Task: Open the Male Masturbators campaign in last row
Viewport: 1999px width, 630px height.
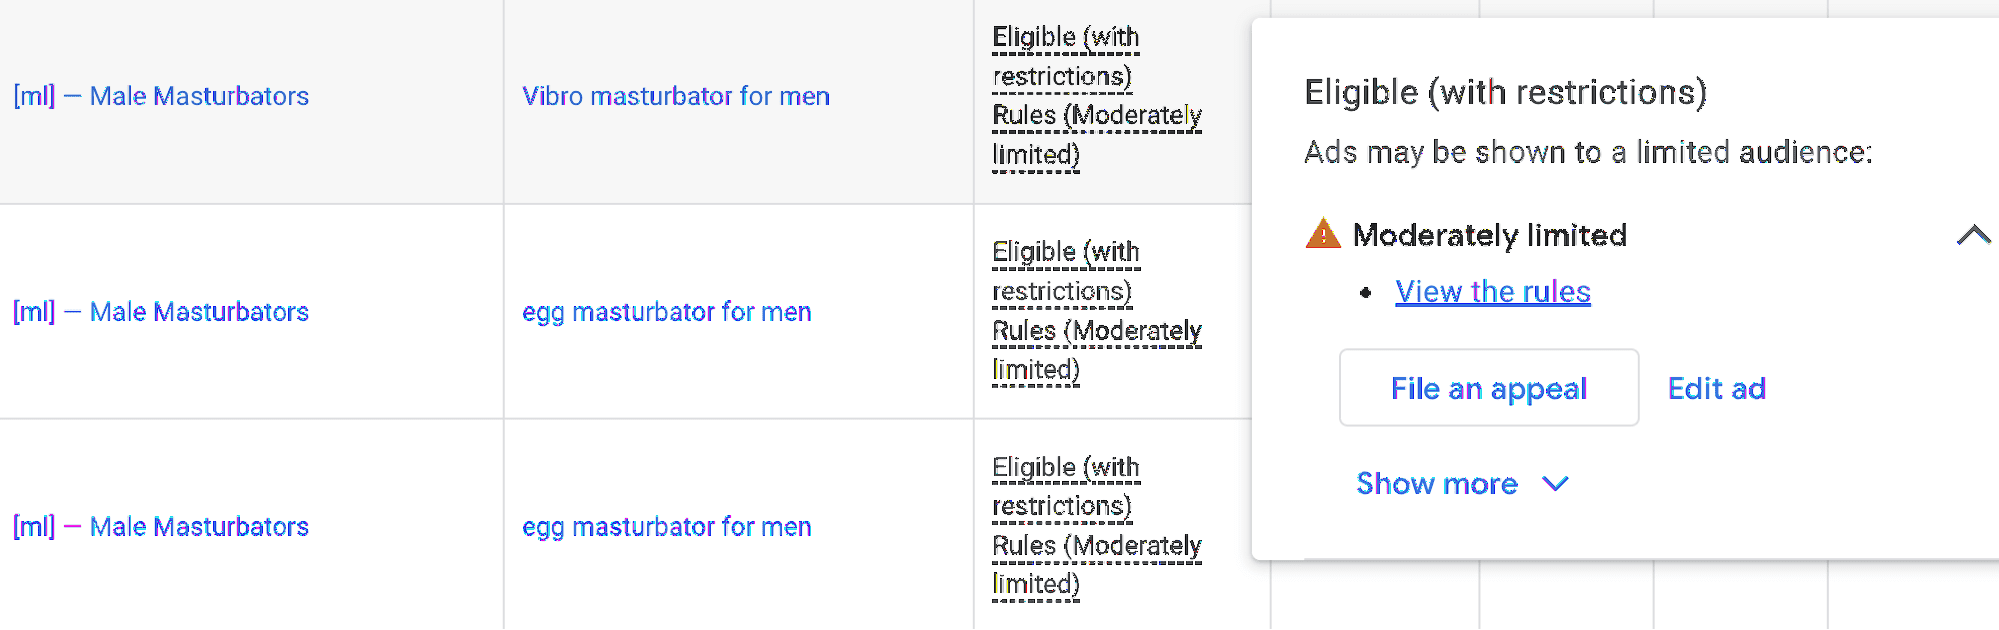Action: tap(161, 527)
